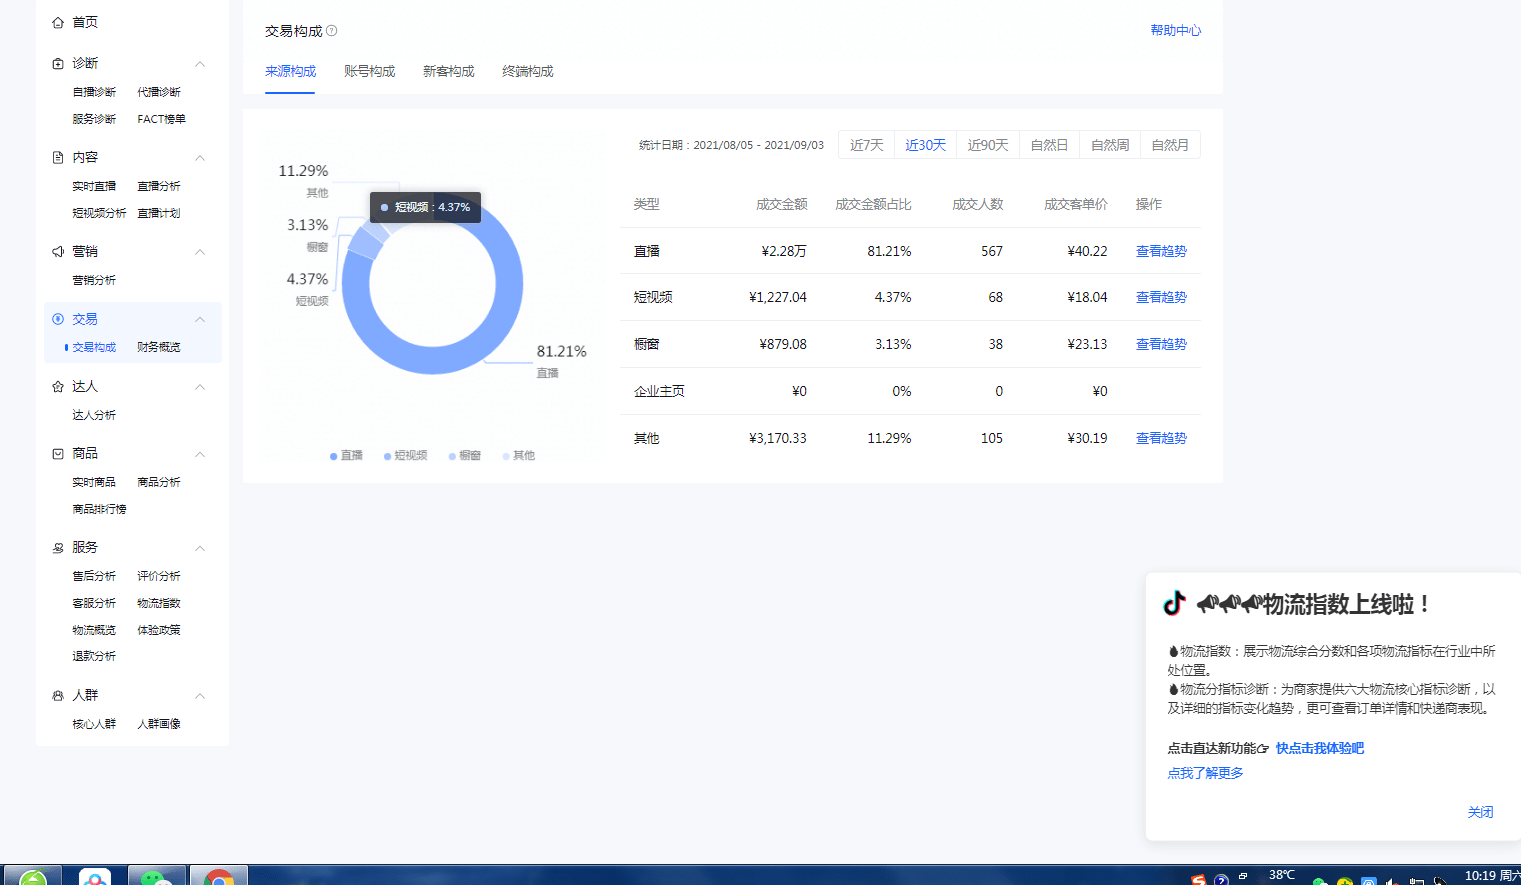Click 查看趋势 in the 直播 row
This screenshot has width=1521, height=885.
pyautogui.click(x=1161, y=251)
